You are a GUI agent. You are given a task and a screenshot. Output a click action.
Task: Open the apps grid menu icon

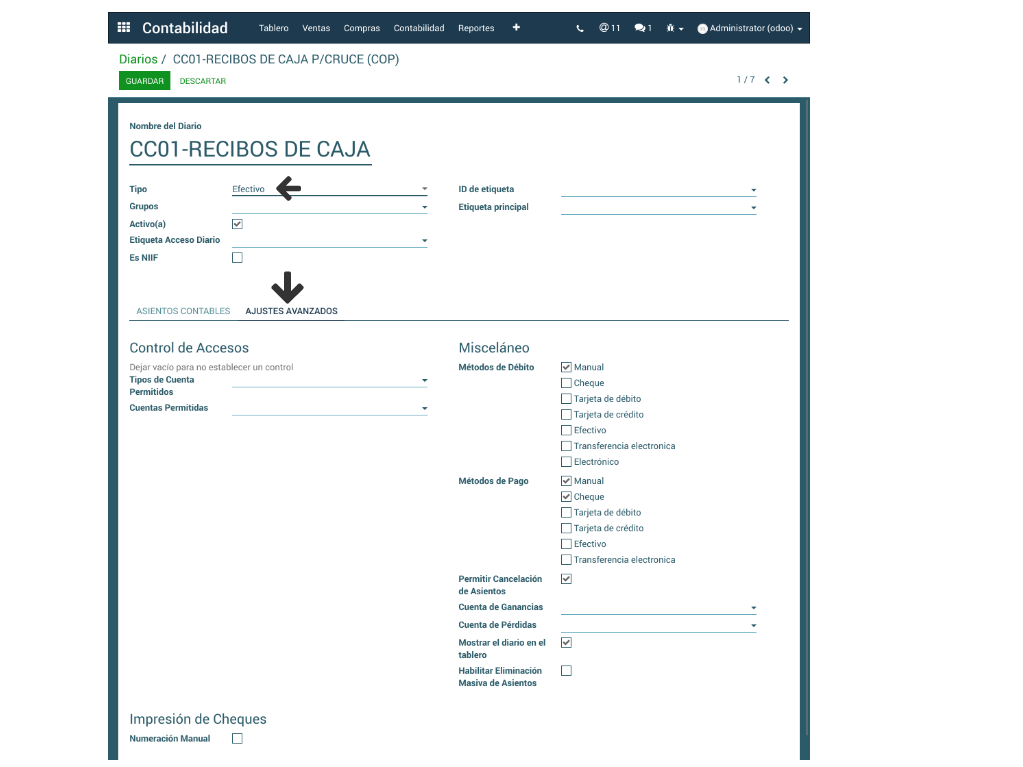click(124, 28)
